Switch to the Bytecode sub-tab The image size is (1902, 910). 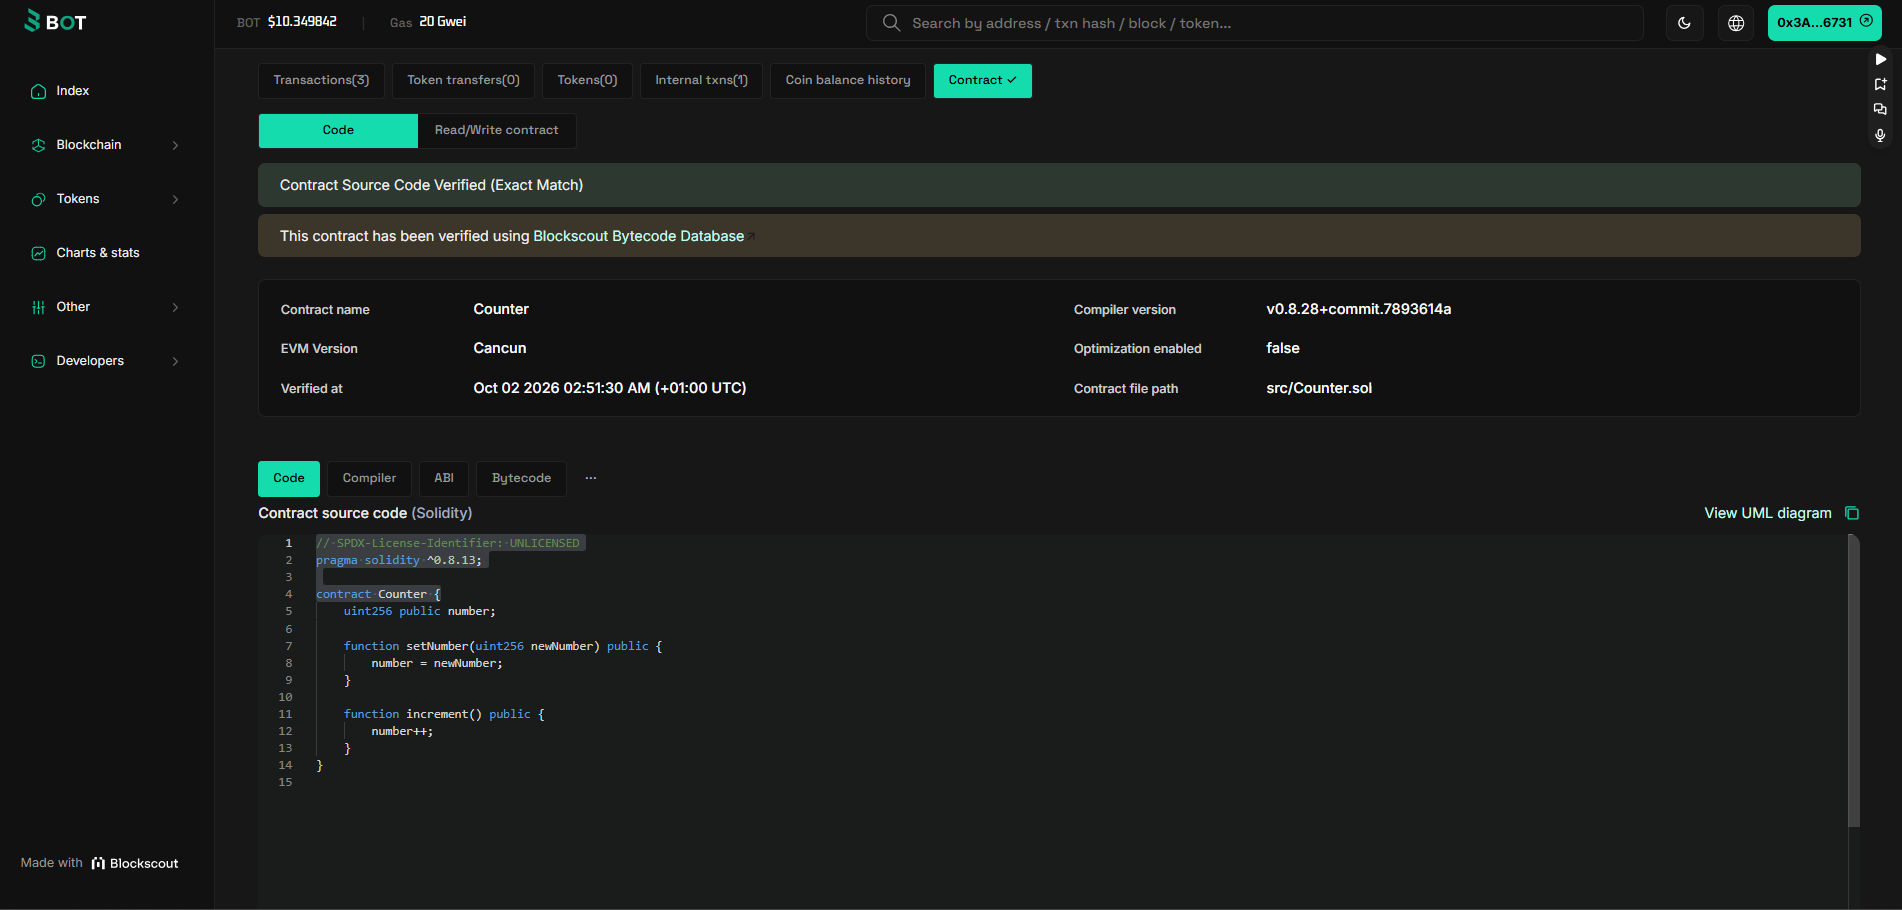point(521,478)
